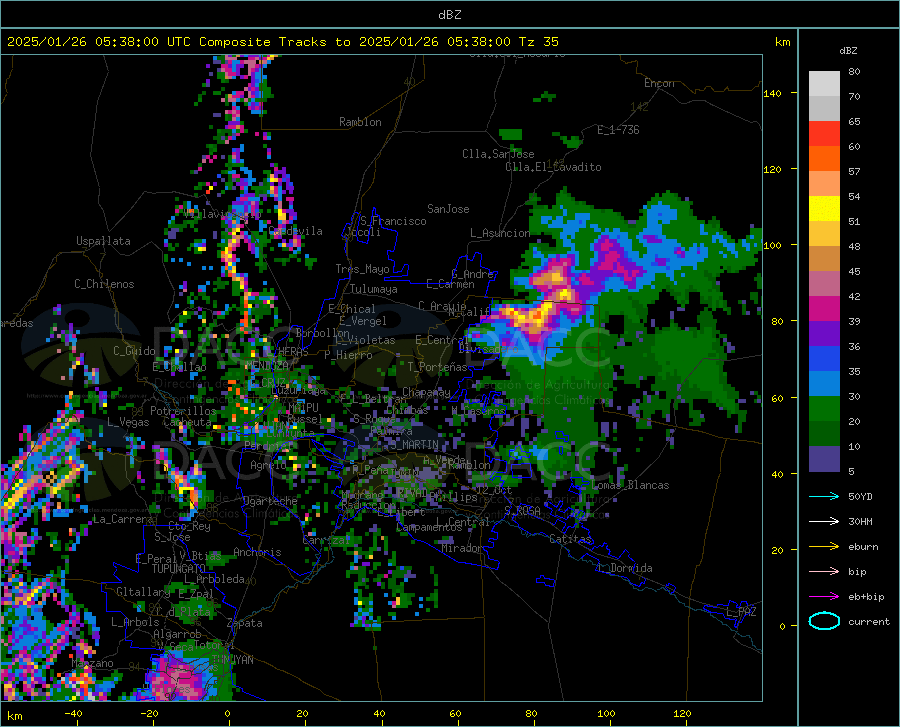Click the magenta eb+bip arrow symbol
Screen dimensions: 900x727
[x=824, y=597]
